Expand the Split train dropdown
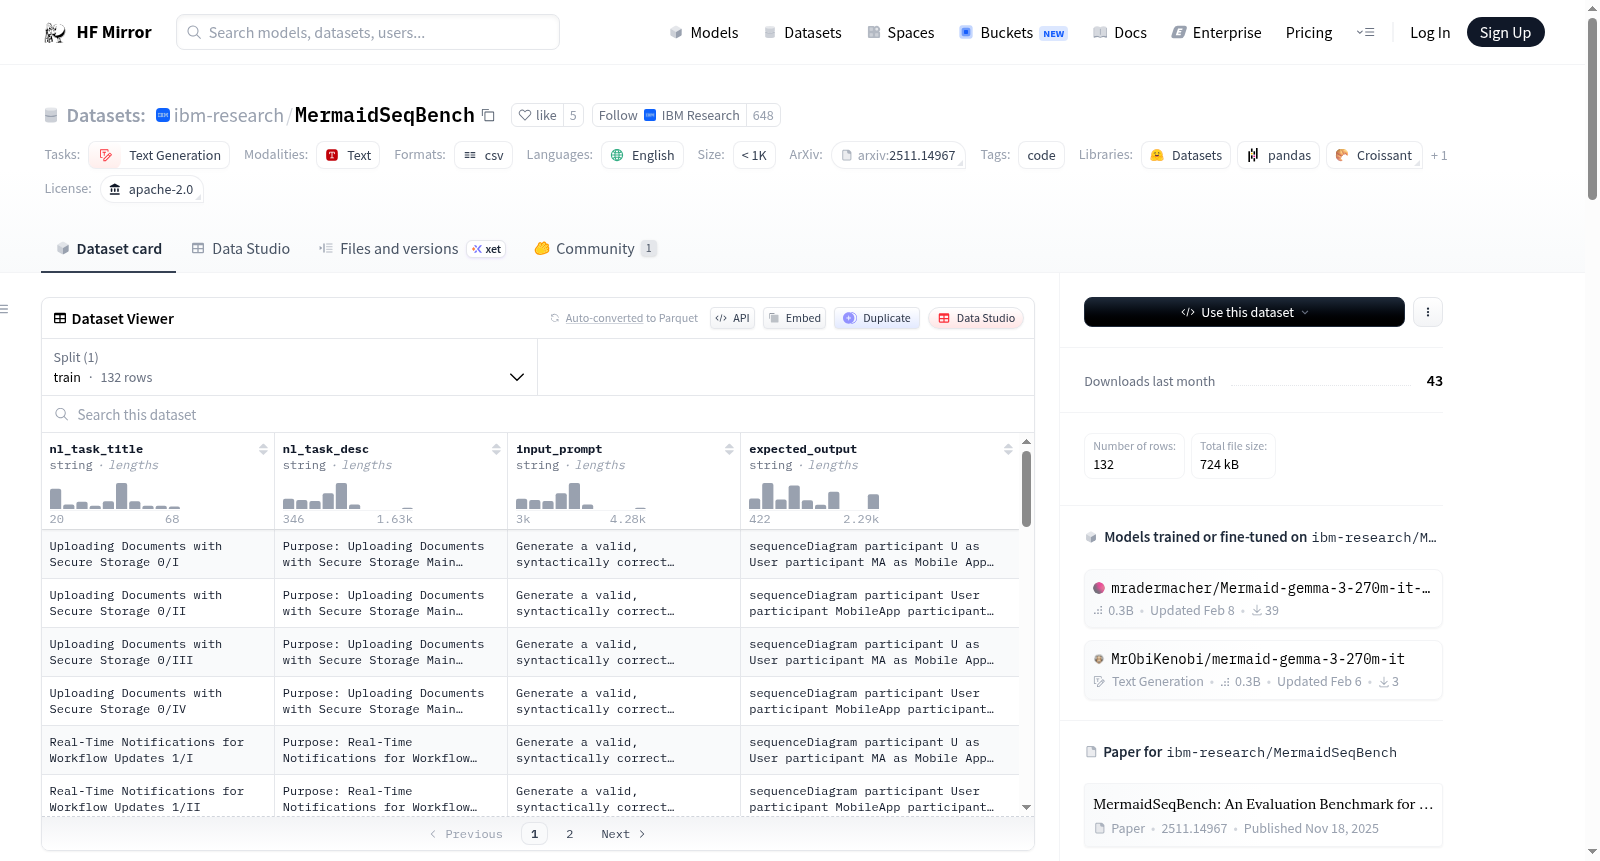 click(290, 367)
